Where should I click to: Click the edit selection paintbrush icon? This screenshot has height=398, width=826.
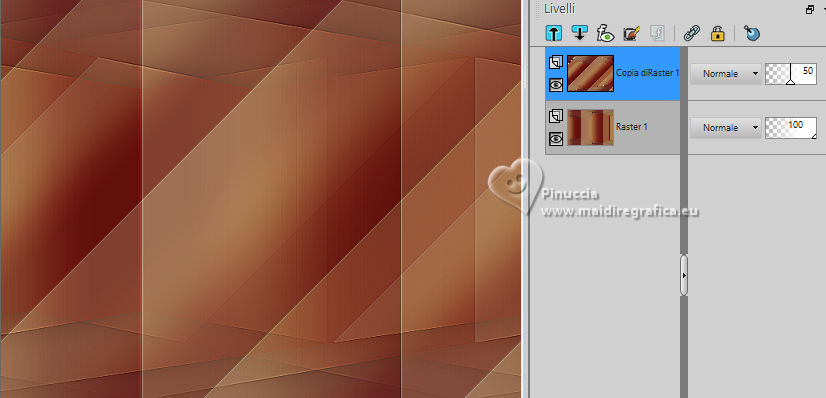[x=631, y=34]
